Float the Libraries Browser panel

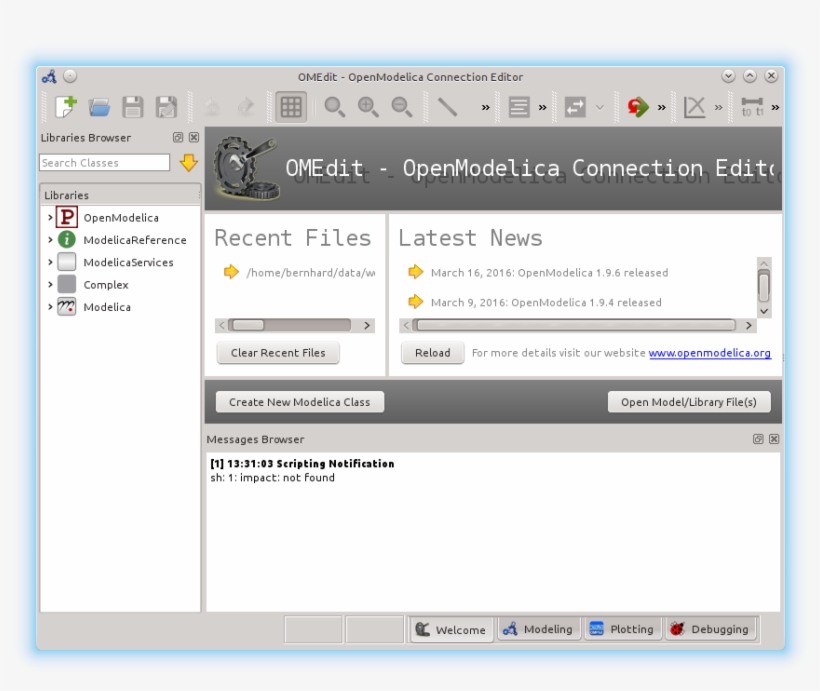[178, 138]
